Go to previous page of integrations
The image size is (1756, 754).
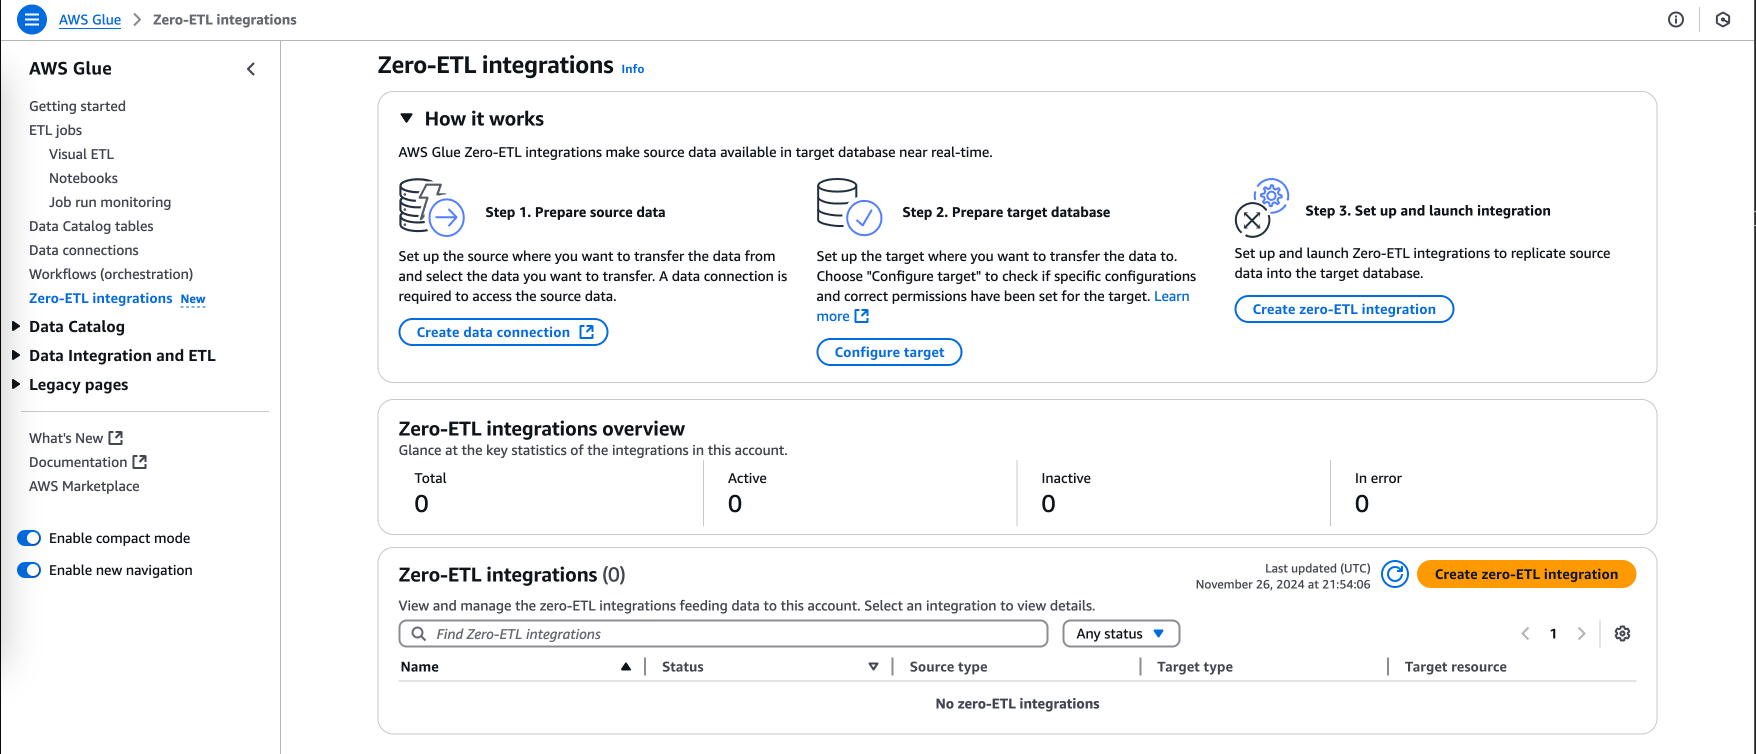tap(1525, 634)
